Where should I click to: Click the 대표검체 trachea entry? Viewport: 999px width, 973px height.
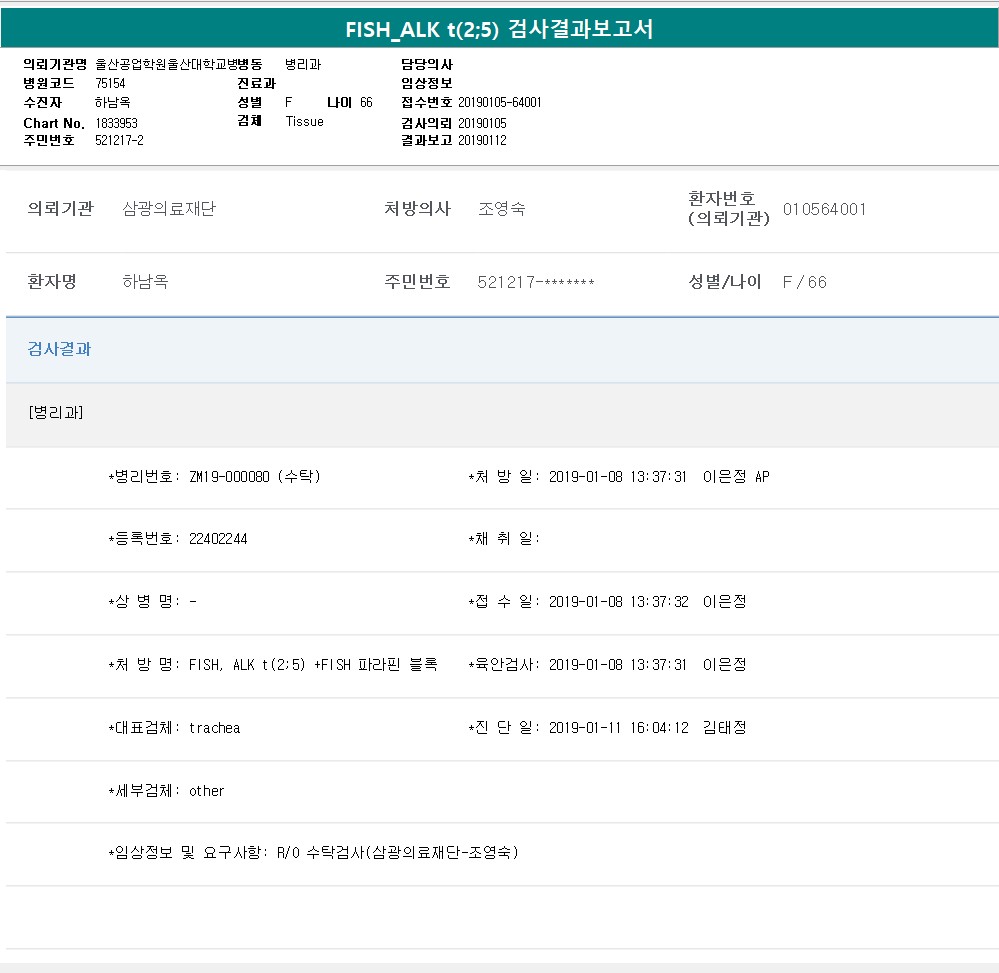174,728
